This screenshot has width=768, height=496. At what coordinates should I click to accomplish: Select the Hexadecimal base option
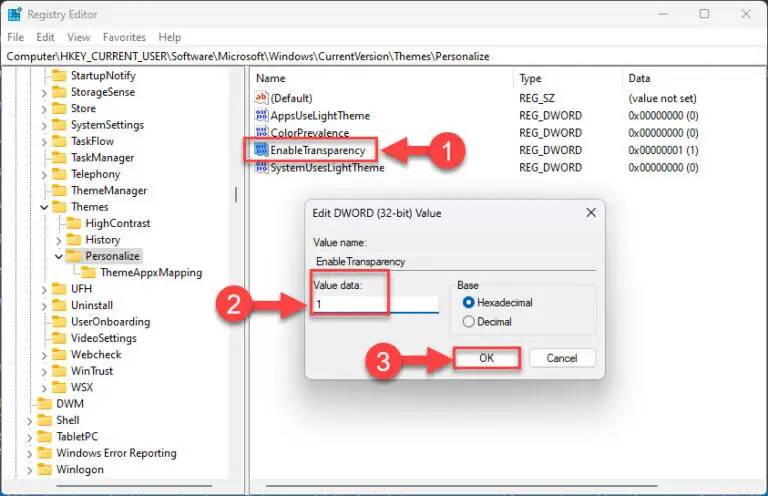468,303
